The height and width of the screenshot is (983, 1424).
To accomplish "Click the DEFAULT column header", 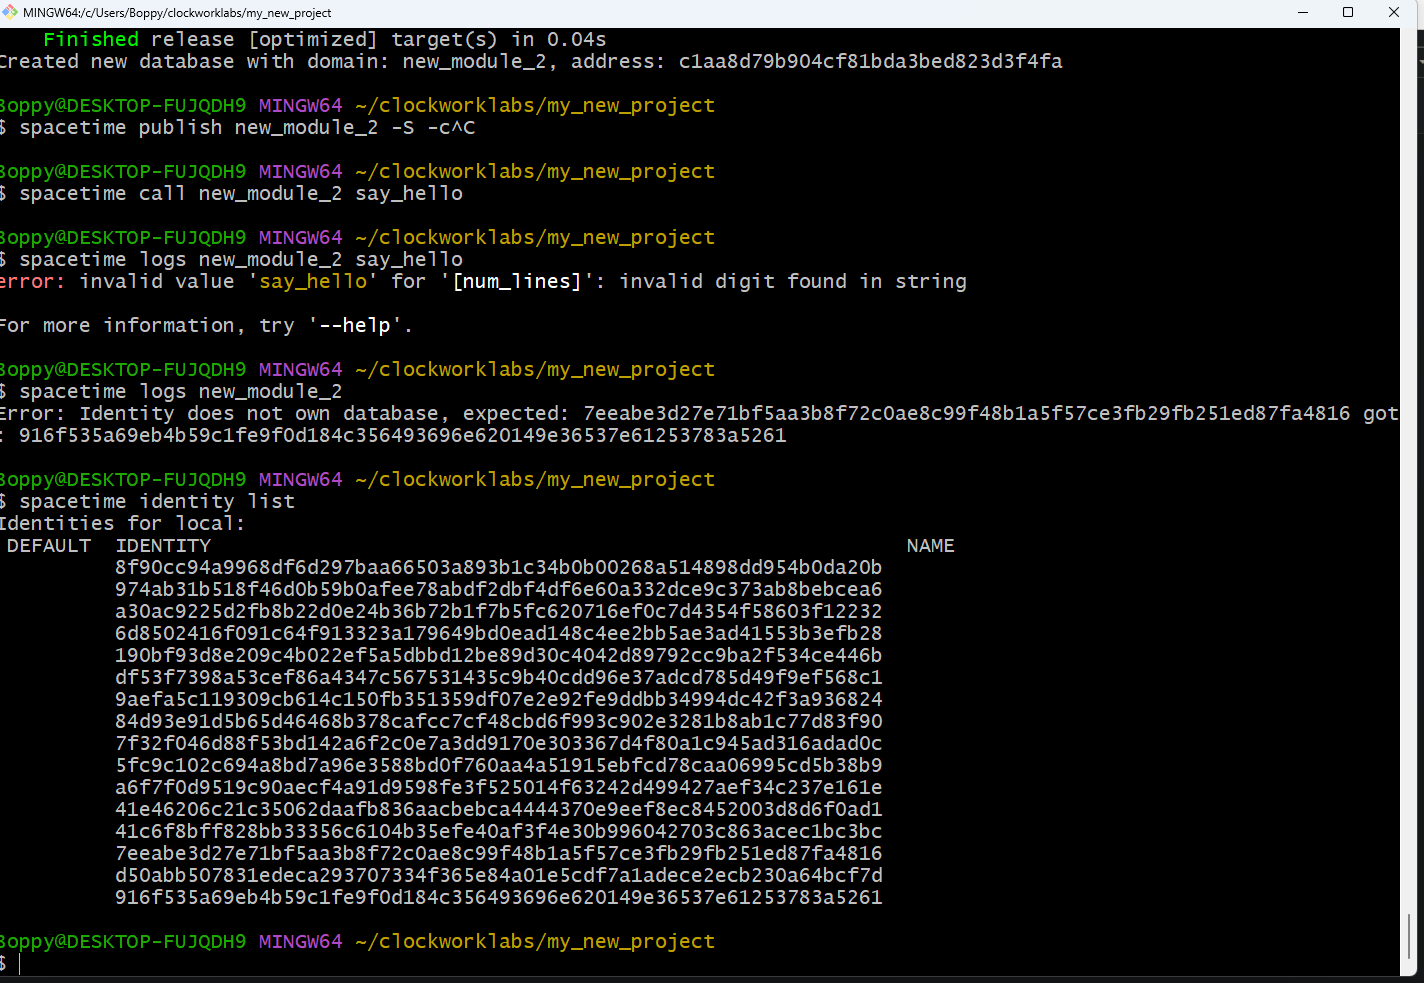I will pos(48,545).
